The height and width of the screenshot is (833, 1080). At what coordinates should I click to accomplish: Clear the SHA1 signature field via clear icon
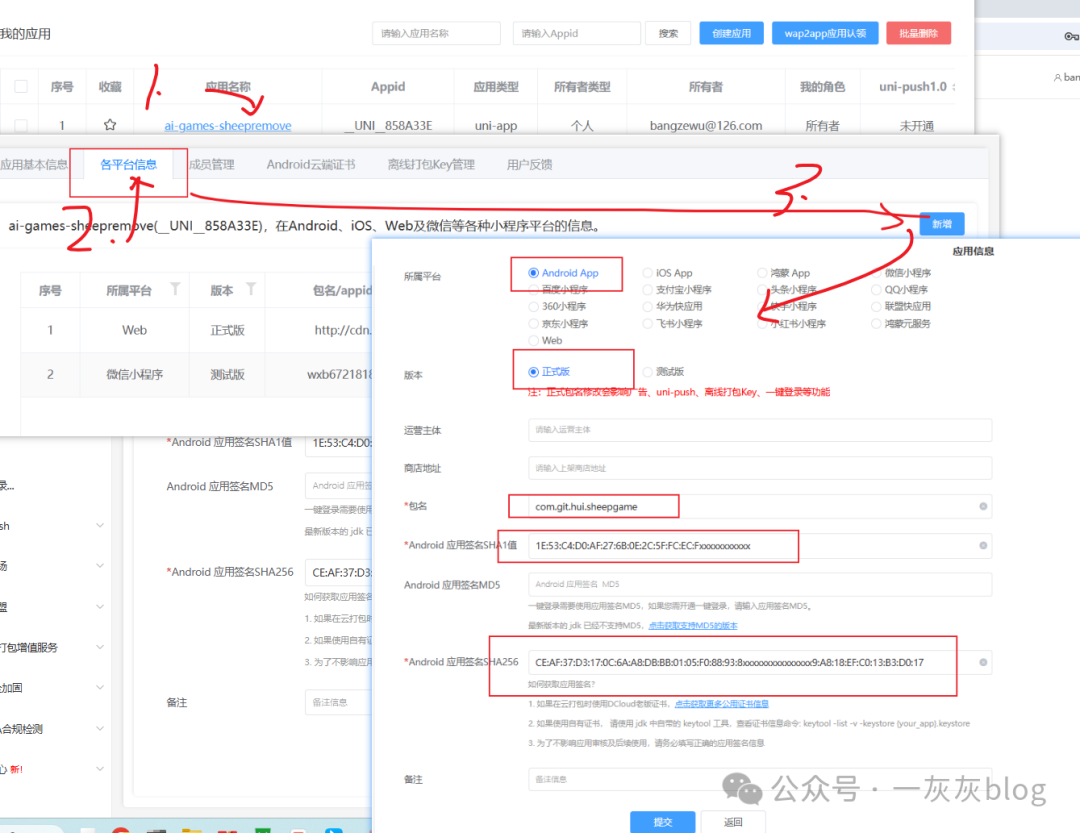click(983, 545)
